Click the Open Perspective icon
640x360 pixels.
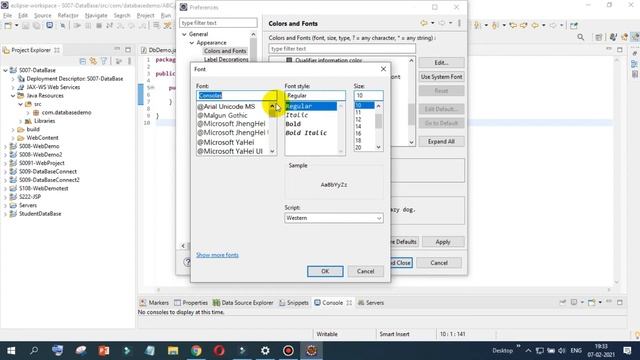point(598,38)
